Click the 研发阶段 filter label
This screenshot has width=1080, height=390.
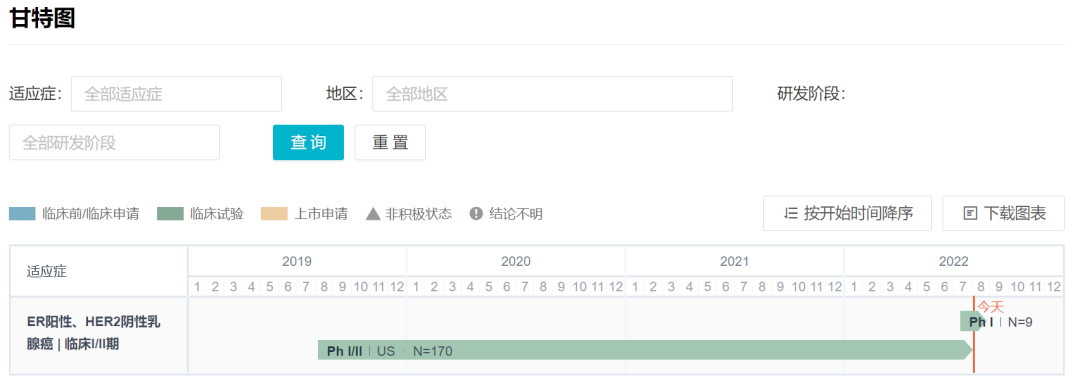[811, 94]
